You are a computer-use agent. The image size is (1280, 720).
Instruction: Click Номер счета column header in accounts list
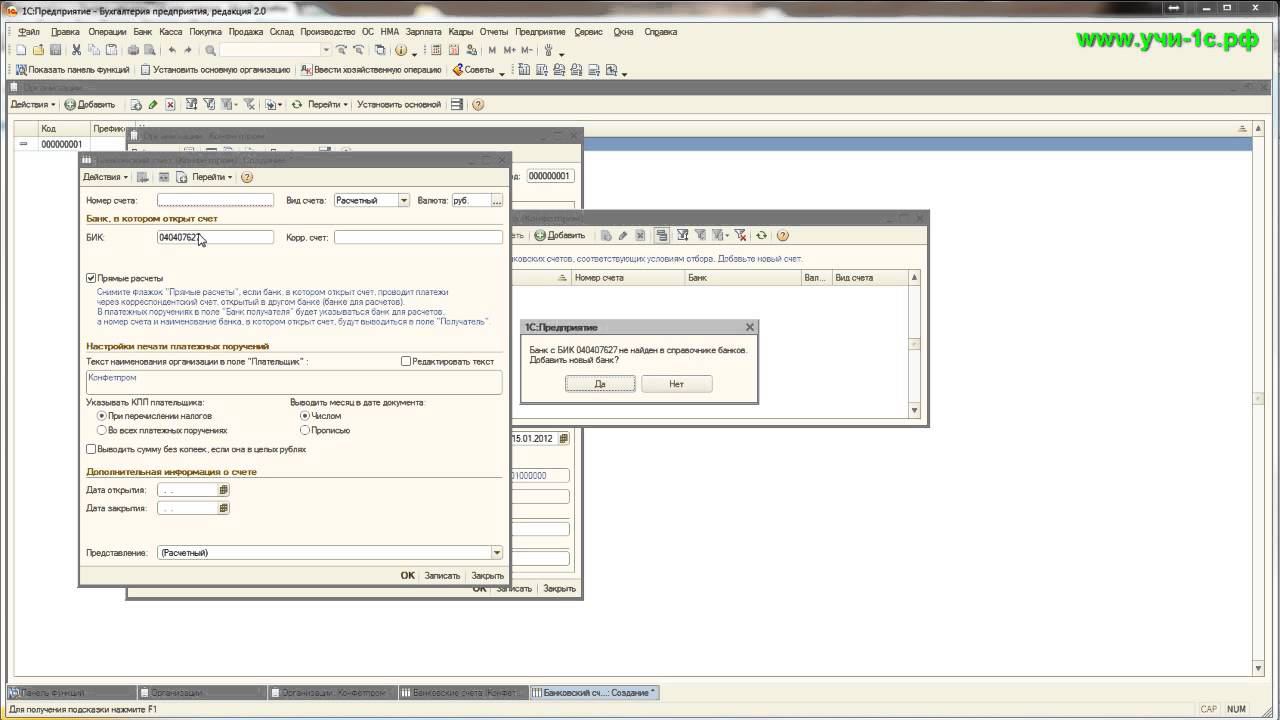(x=628, y=278)
